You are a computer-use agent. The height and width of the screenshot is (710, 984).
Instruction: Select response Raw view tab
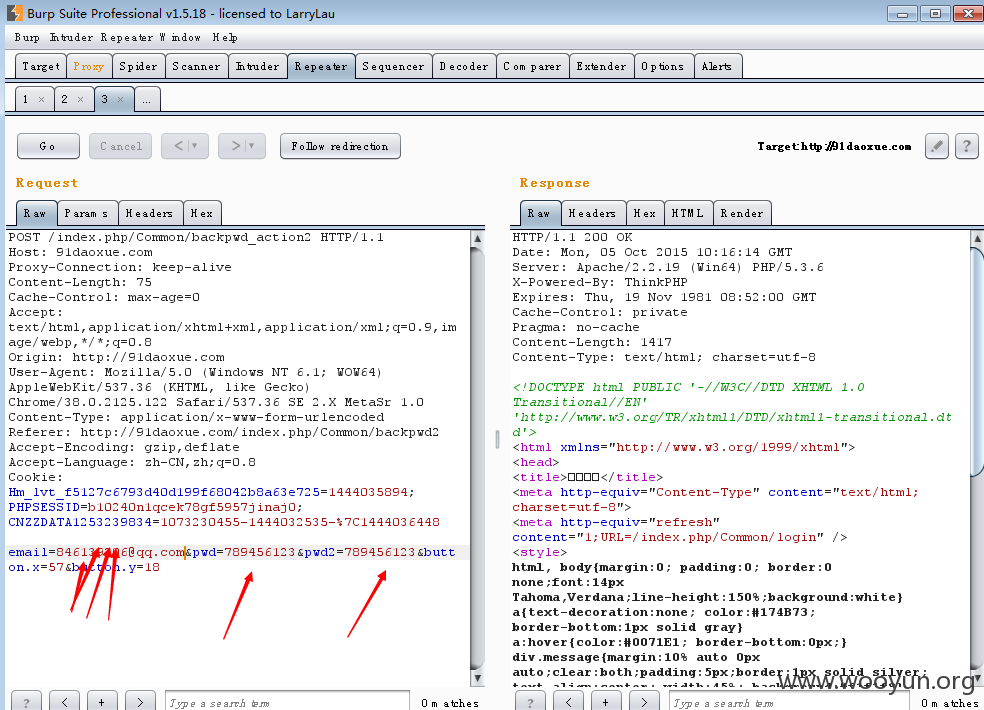[x=540, y=213]
